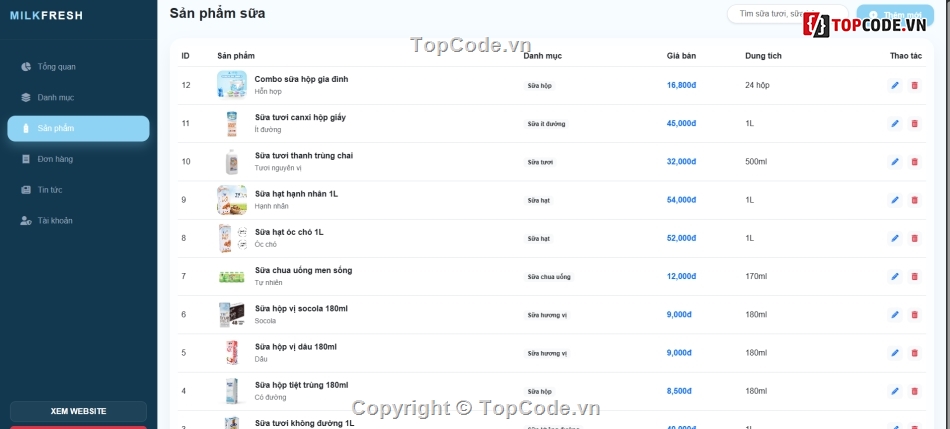Delete Sữa hộp vị socola 180ml product
The image size is (950, 429).
pyautogui.click(x=914, y=314)
